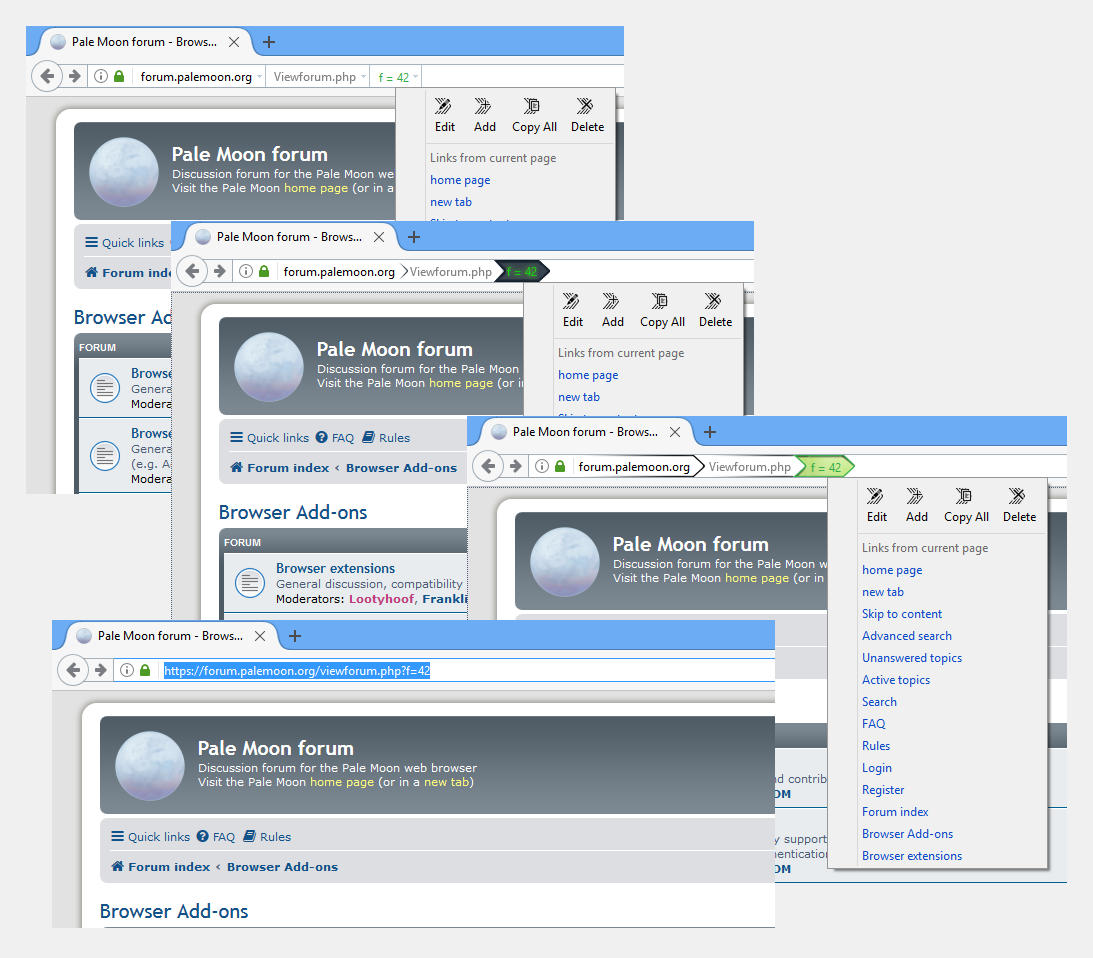Choose Register in the links popup

point(882,790)
